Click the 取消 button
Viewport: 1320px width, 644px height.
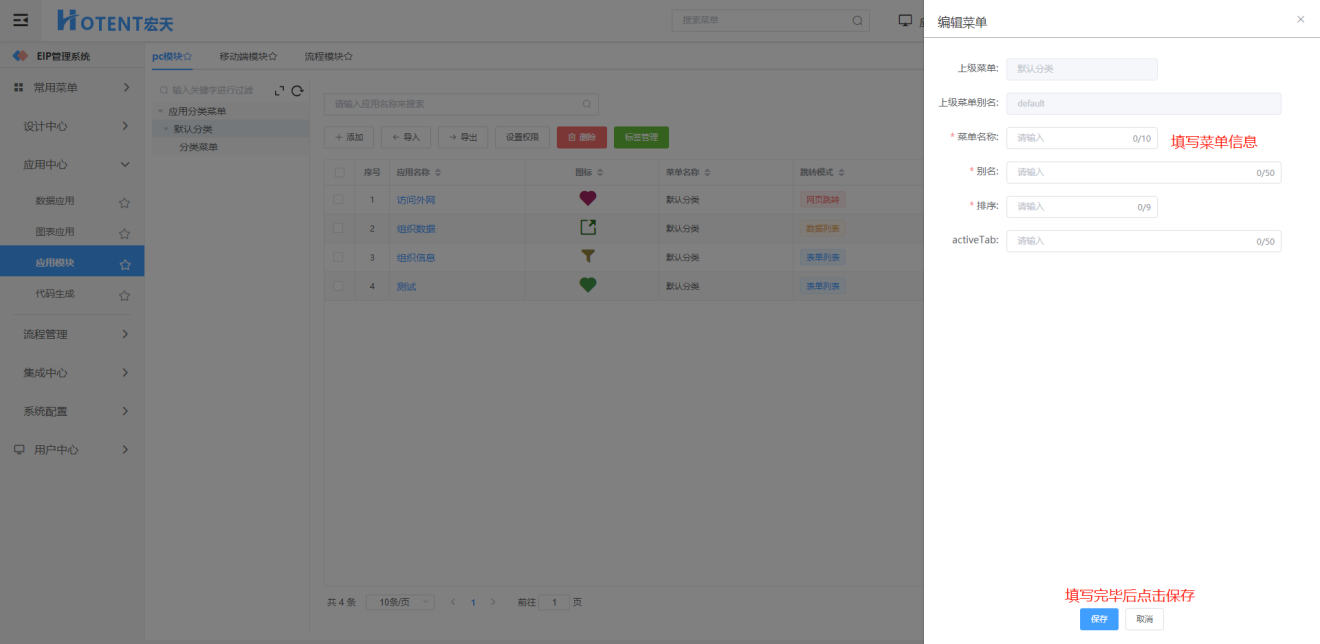click(1145, 619)
